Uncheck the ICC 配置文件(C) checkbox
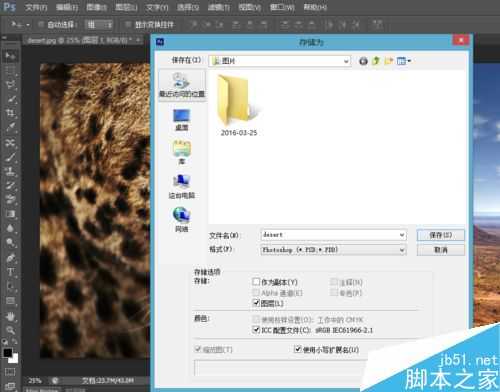Screen dimensions: 500x392 pyautogui.click(x=256, y=330)
